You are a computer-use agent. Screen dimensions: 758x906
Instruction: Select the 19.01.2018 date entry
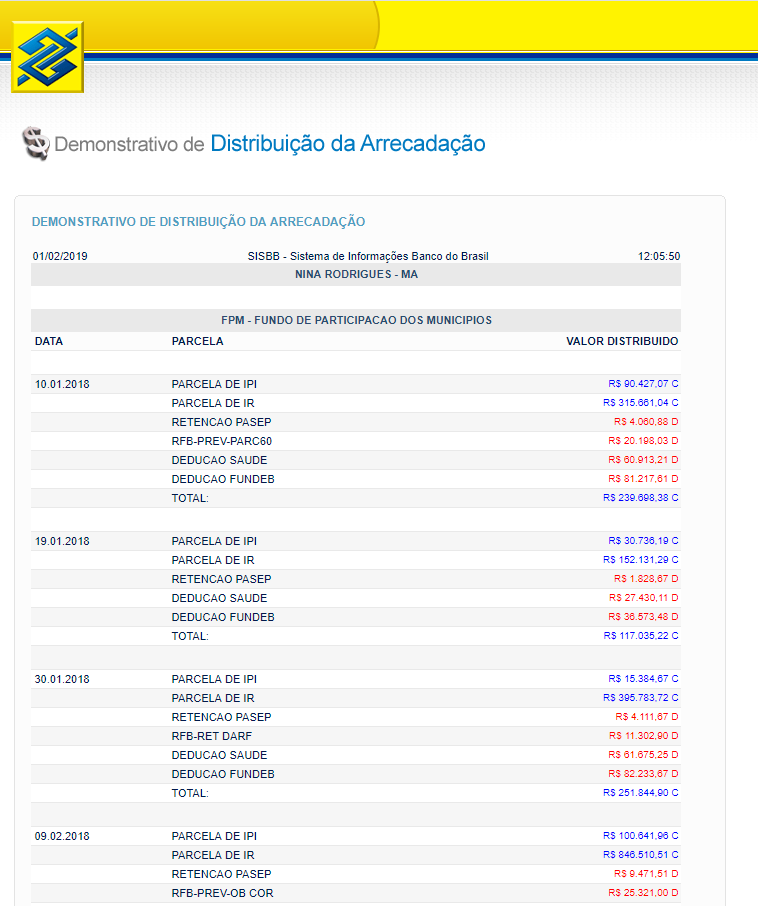tap(62, 541)
